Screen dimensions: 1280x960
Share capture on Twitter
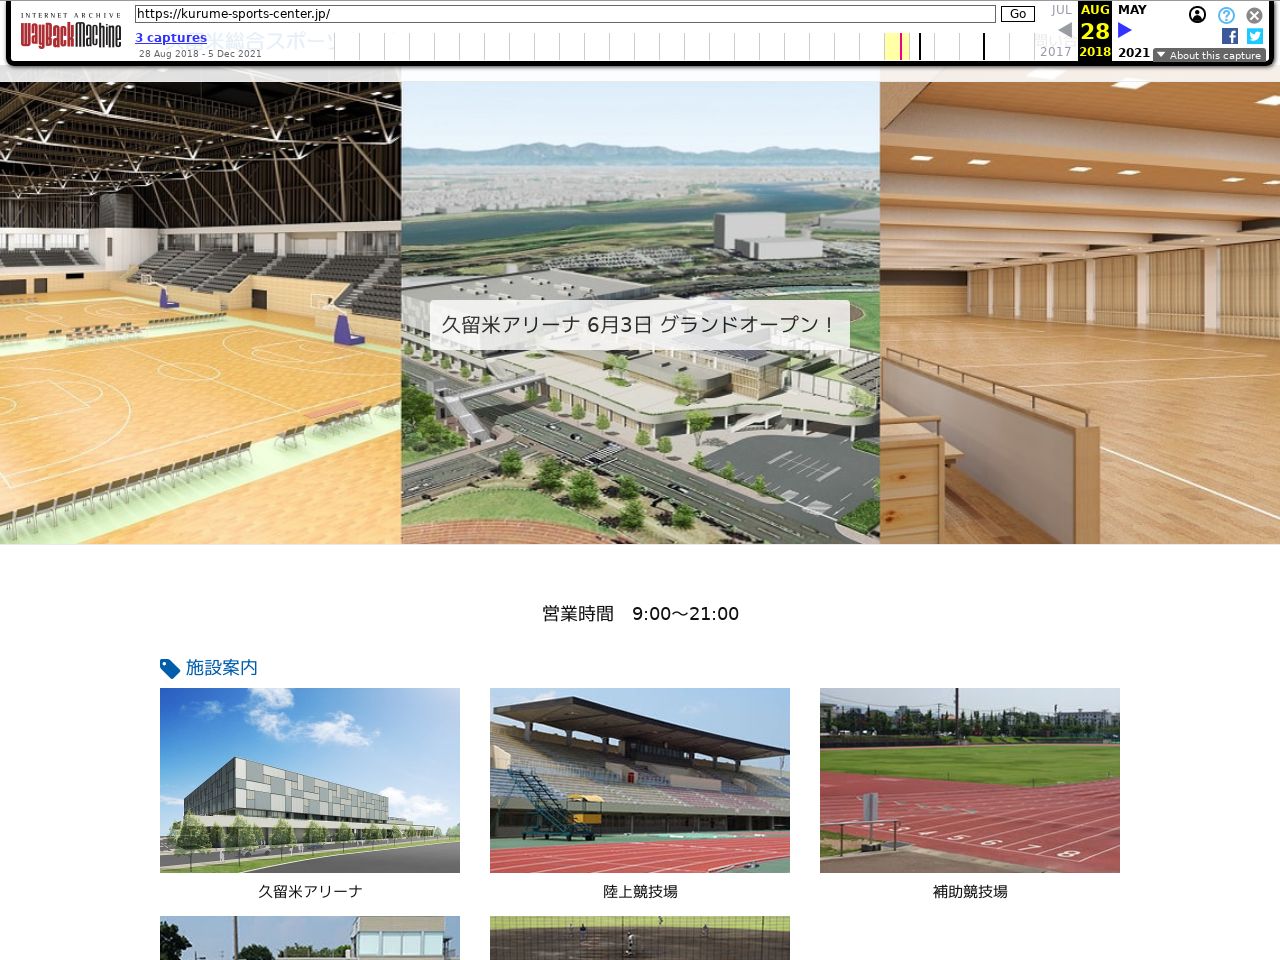tap(1255, 36)
